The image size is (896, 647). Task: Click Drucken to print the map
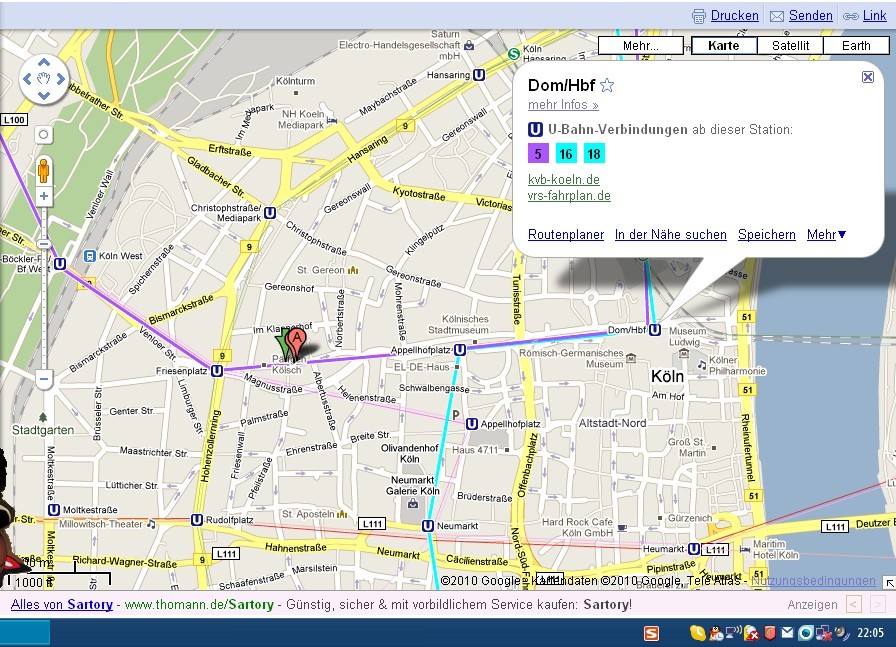(734, 15)
